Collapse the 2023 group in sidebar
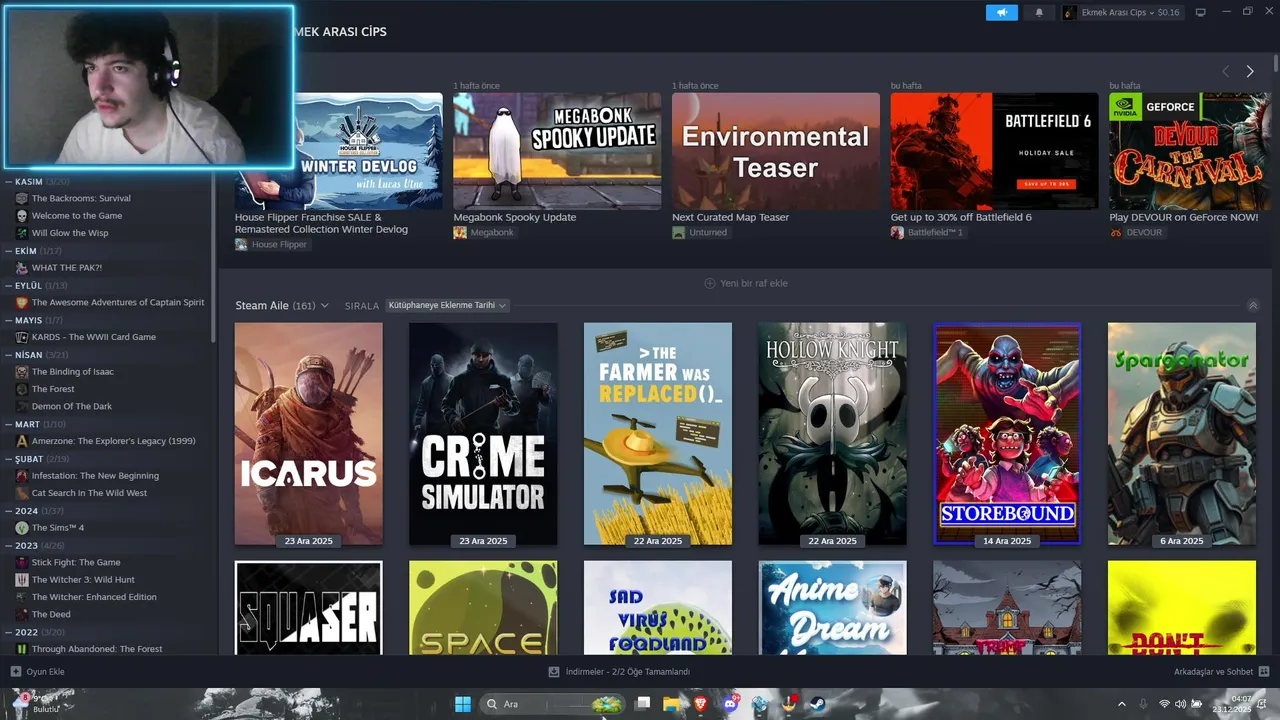1280x720 pixels. coord(8,545)
